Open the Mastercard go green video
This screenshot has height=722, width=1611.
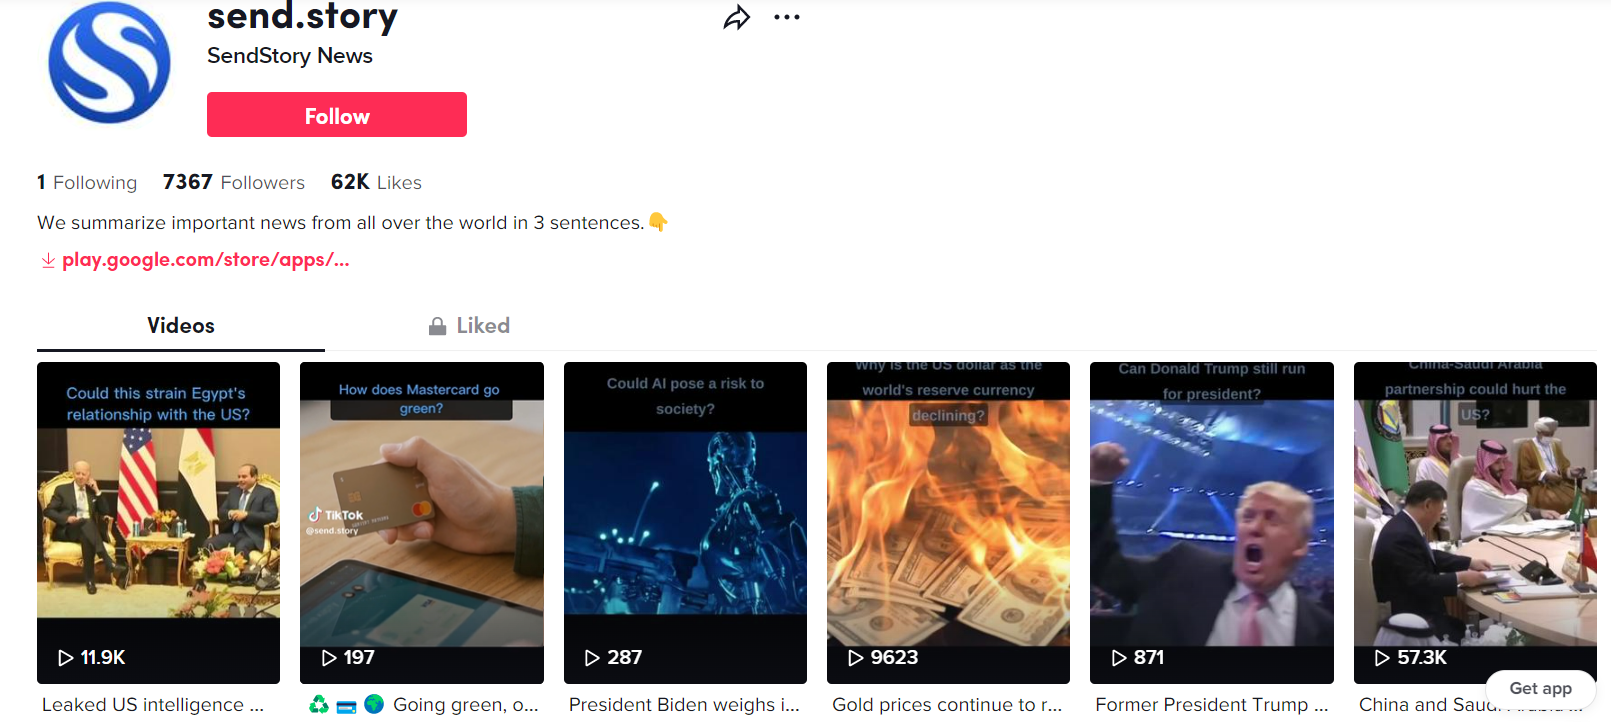pos(422,523)
